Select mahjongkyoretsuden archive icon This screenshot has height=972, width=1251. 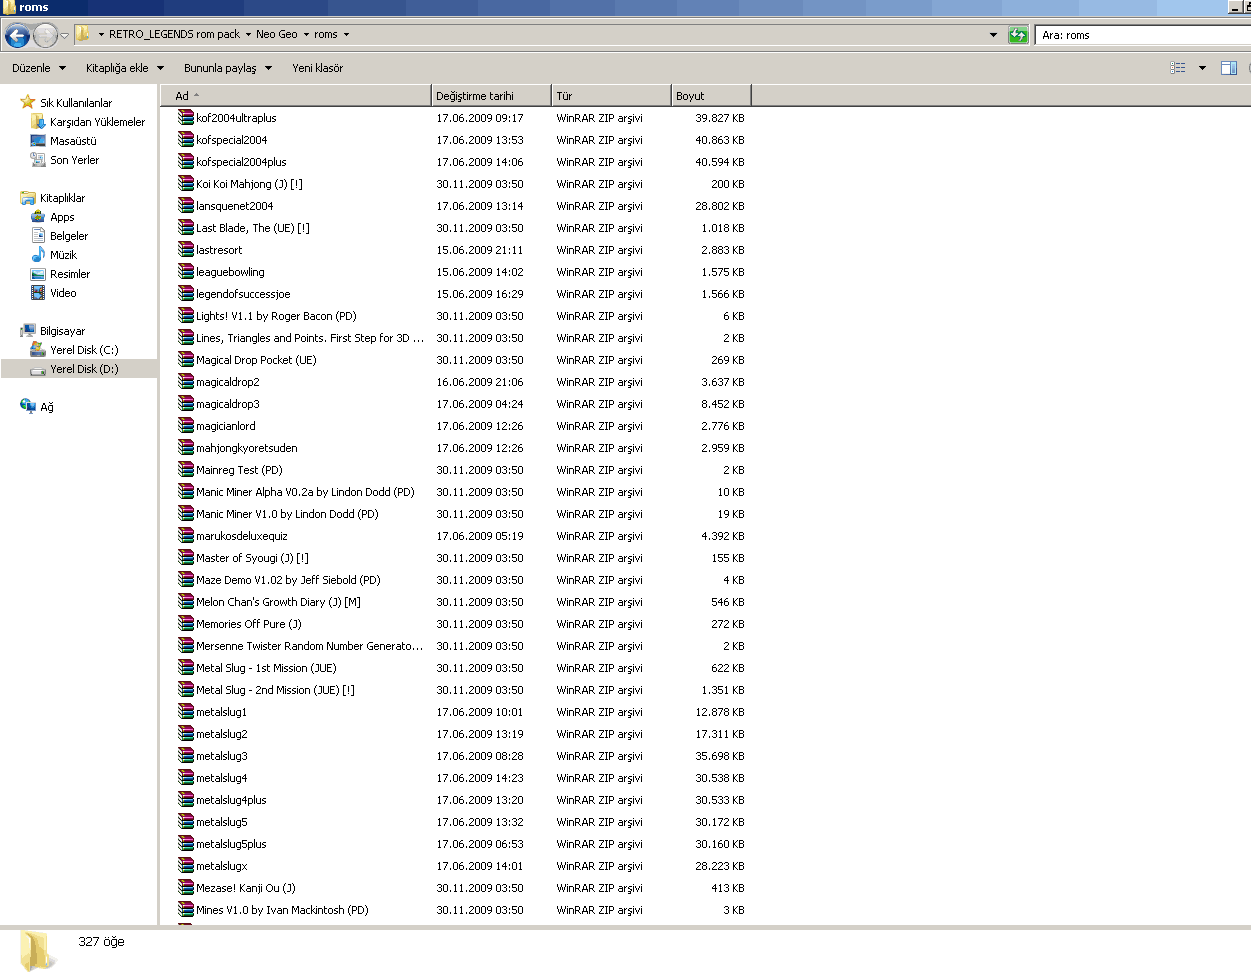(186, 447)
